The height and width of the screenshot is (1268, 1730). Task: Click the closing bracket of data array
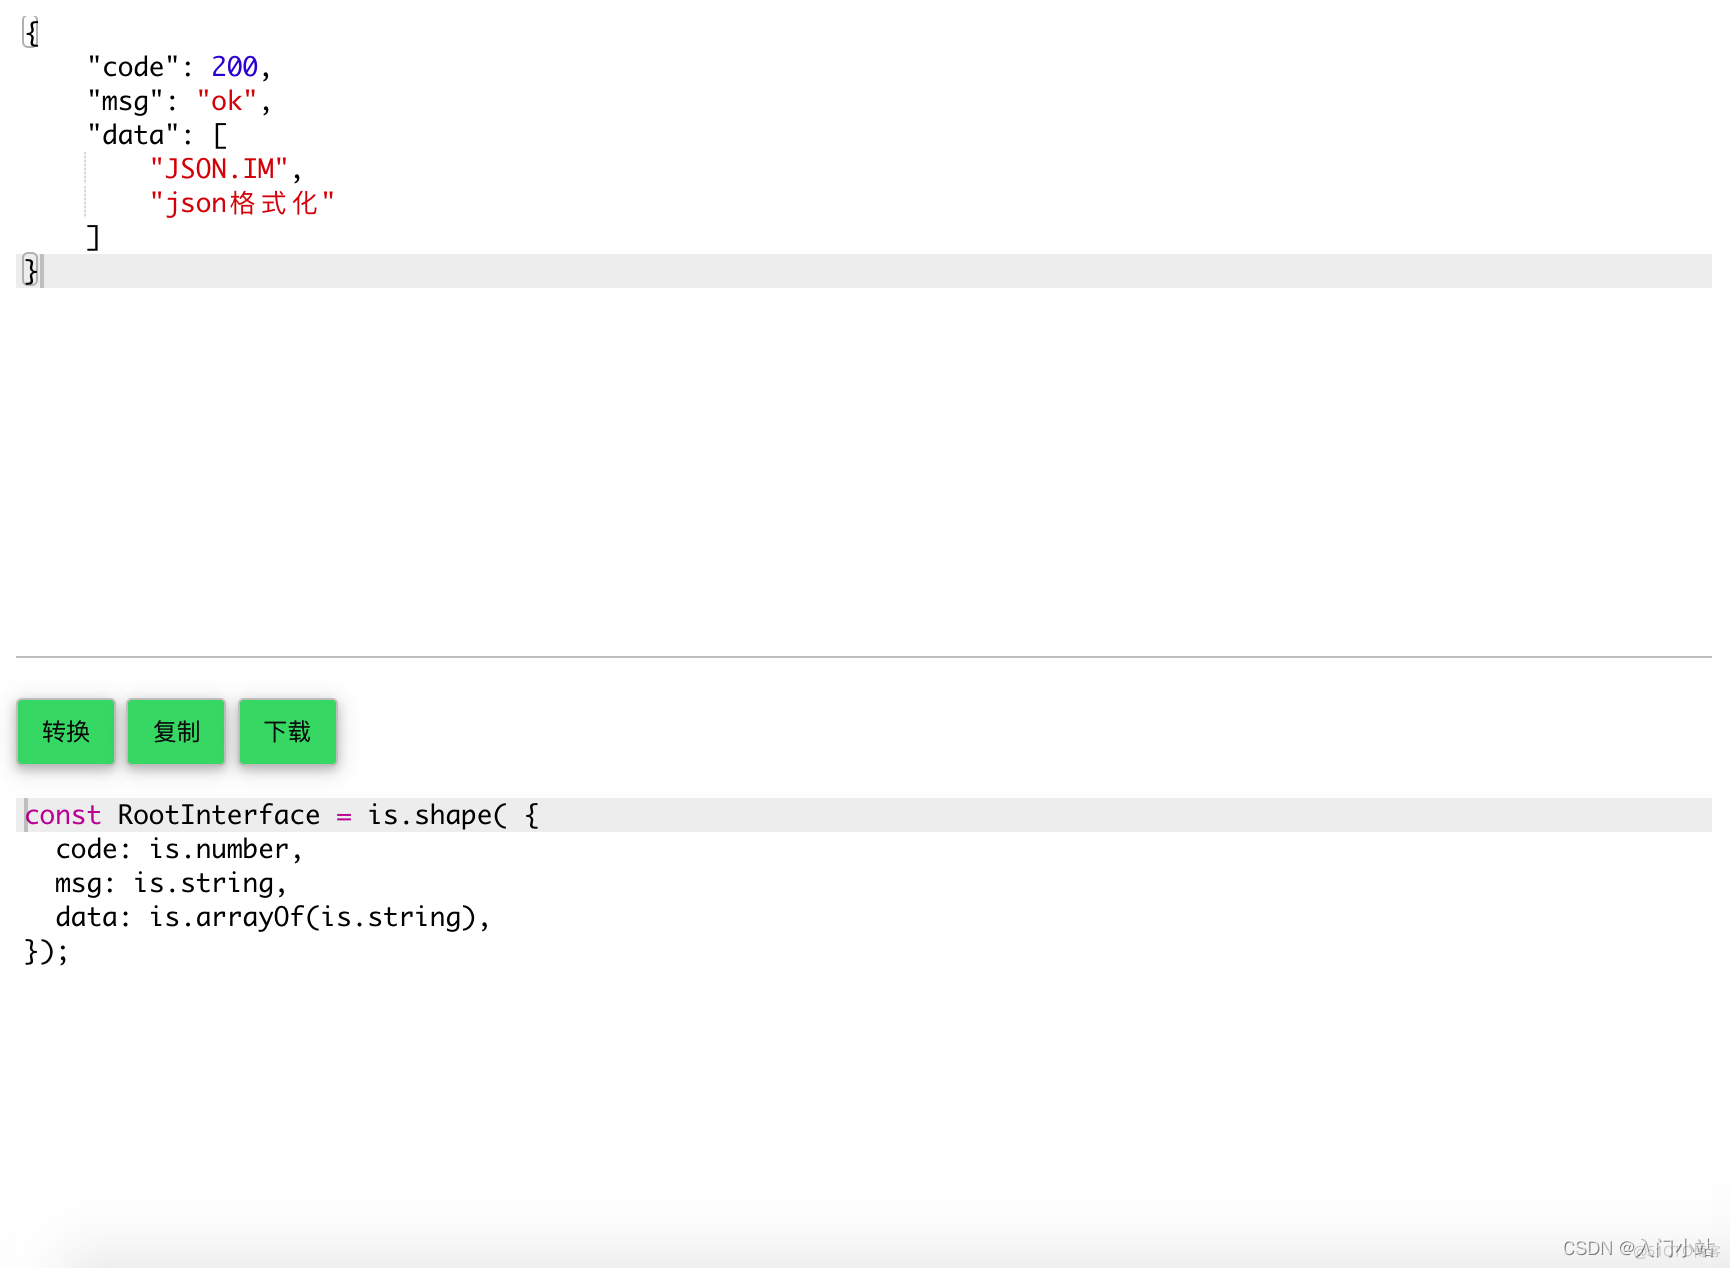pyautogui.click(x=93, y=237)
